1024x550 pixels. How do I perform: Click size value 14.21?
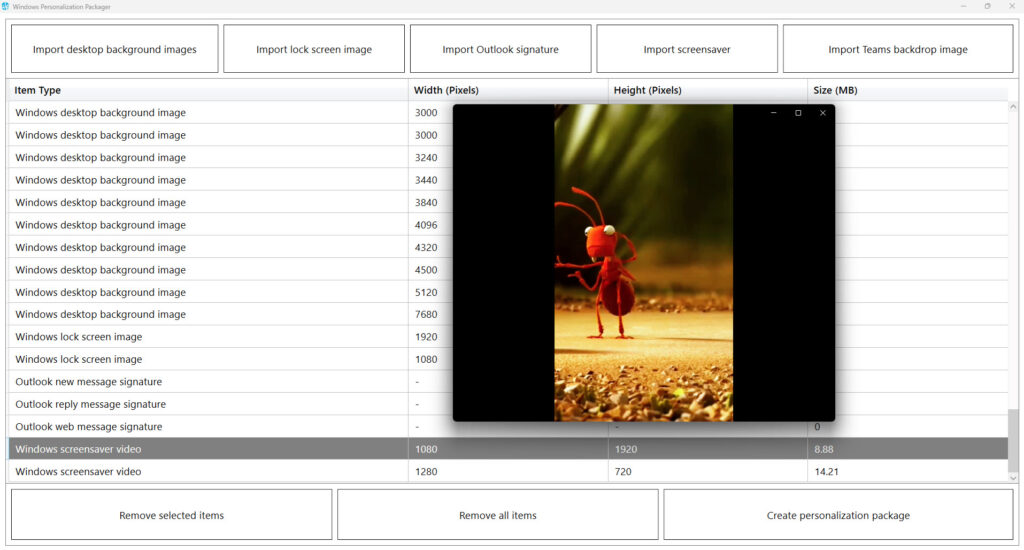point(826,472)
